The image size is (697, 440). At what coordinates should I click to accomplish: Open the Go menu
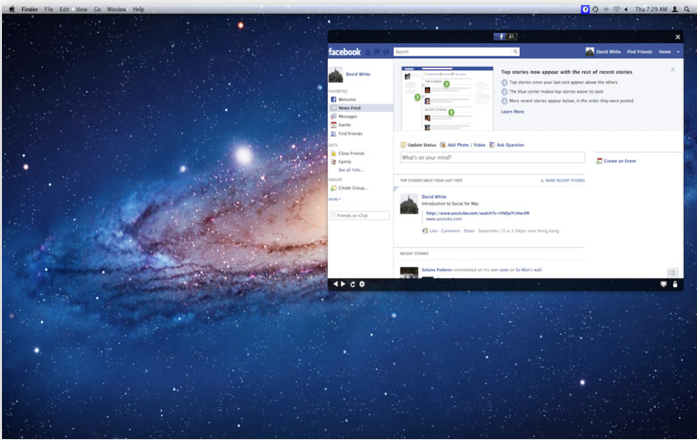[97, 9]
